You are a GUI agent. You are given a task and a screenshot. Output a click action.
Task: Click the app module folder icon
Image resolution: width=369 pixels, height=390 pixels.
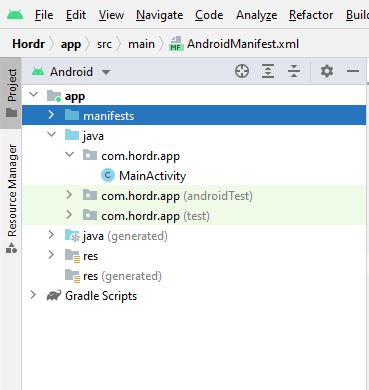click(x=54, y=96)
